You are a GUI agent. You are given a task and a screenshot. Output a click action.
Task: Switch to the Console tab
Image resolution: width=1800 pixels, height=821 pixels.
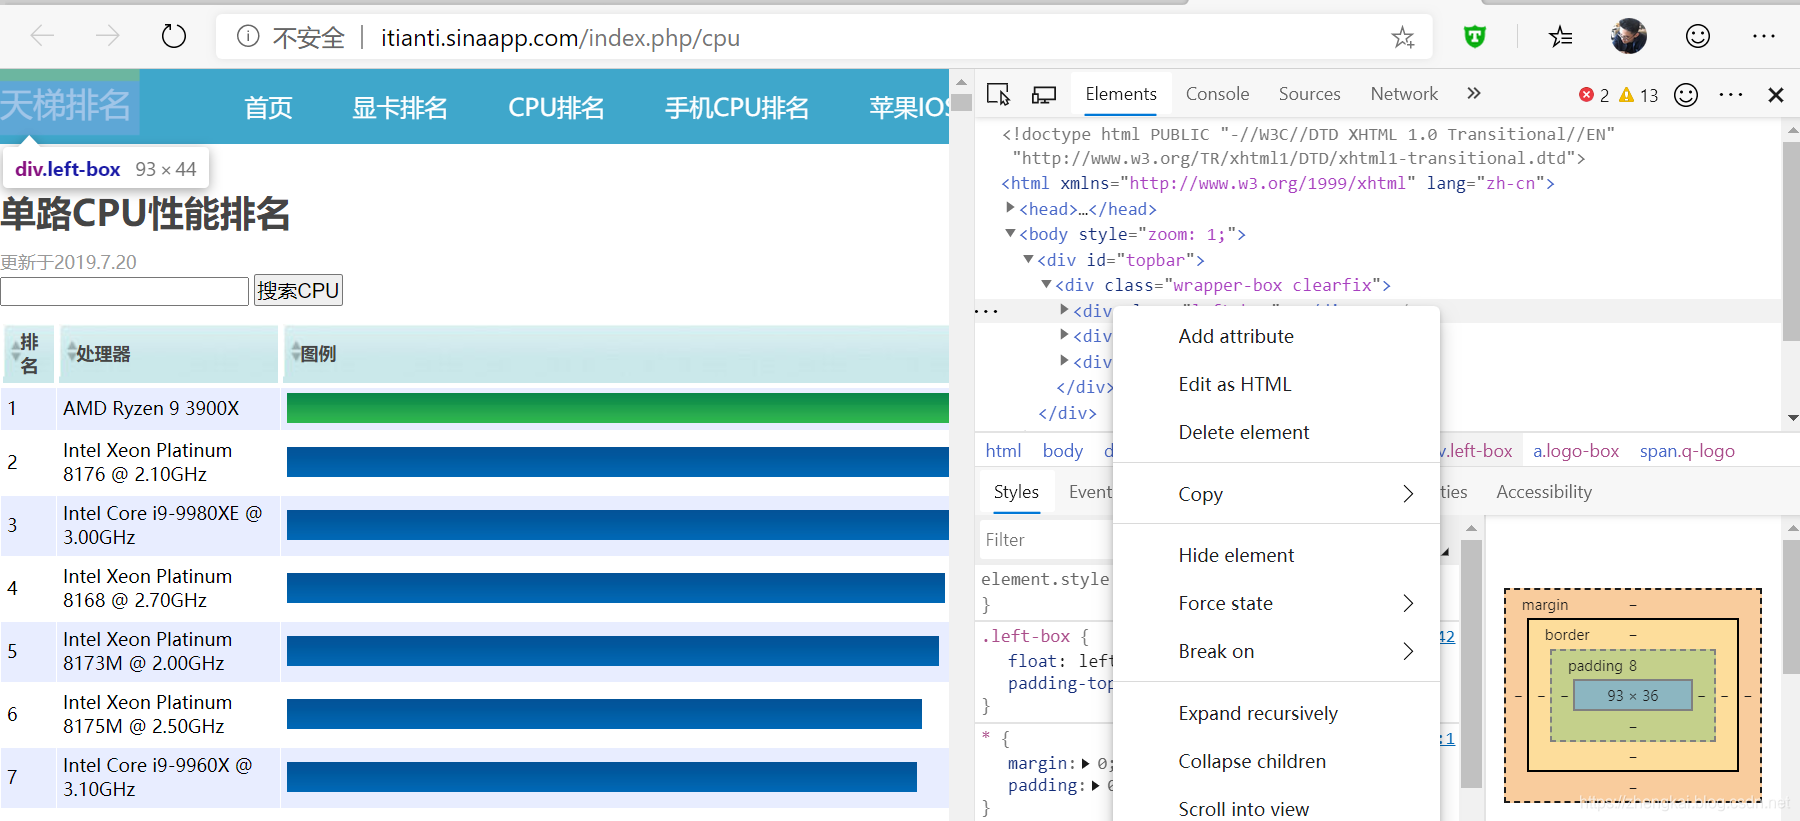1217,94
